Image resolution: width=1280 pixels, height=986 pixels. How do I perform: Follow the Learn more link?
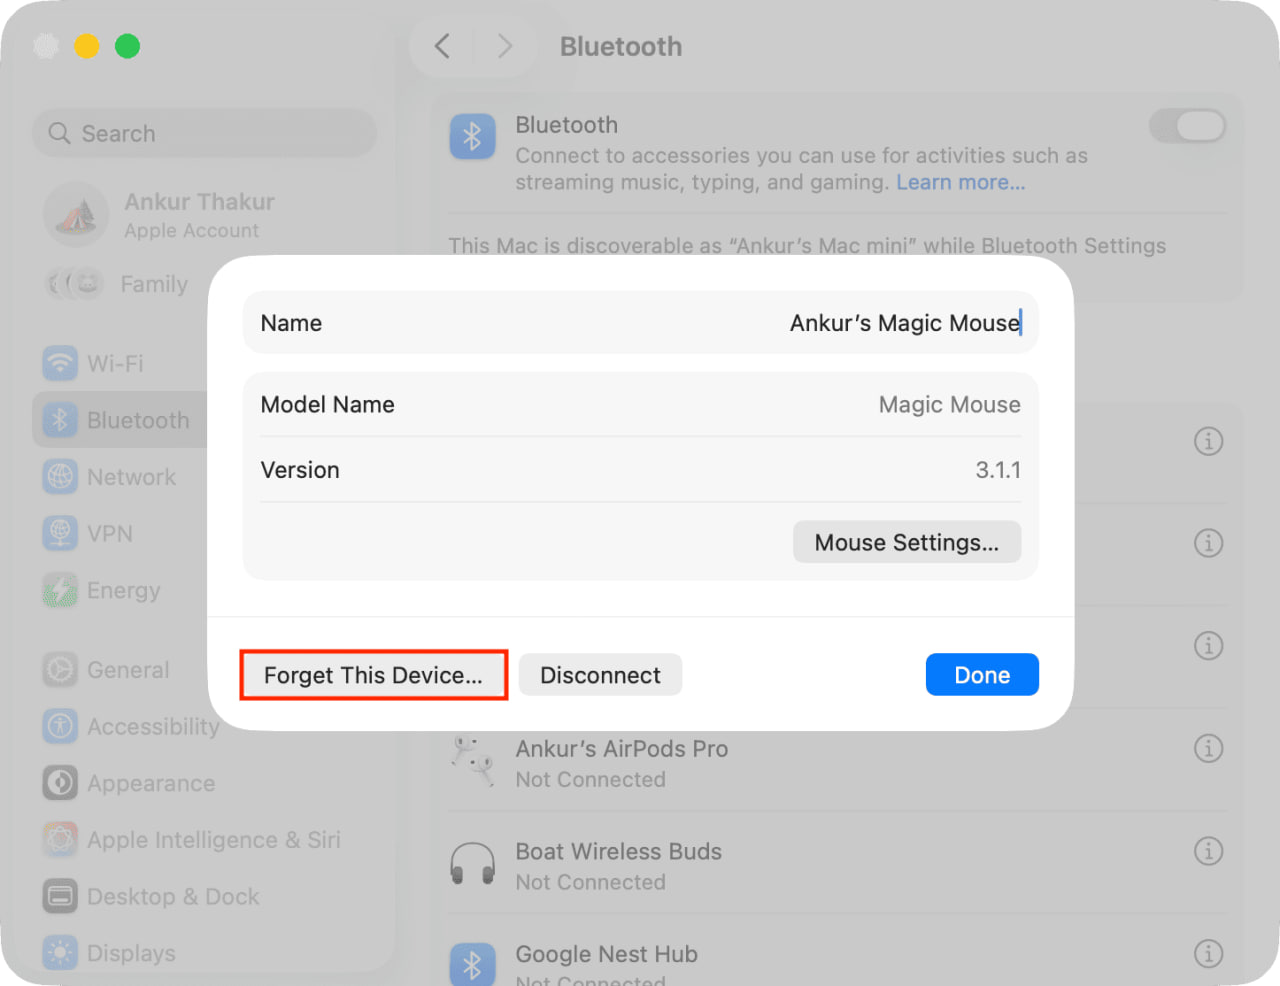tap(961, 182)
